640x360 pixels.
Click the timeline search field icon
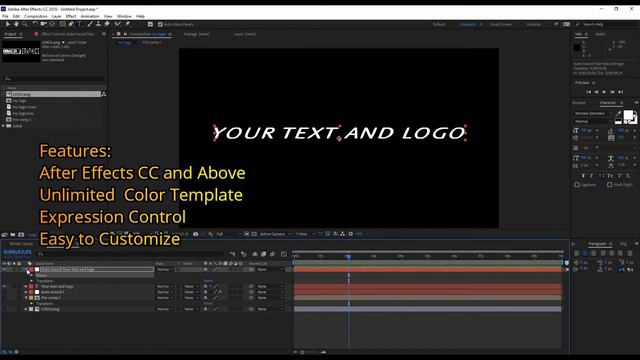40,254
